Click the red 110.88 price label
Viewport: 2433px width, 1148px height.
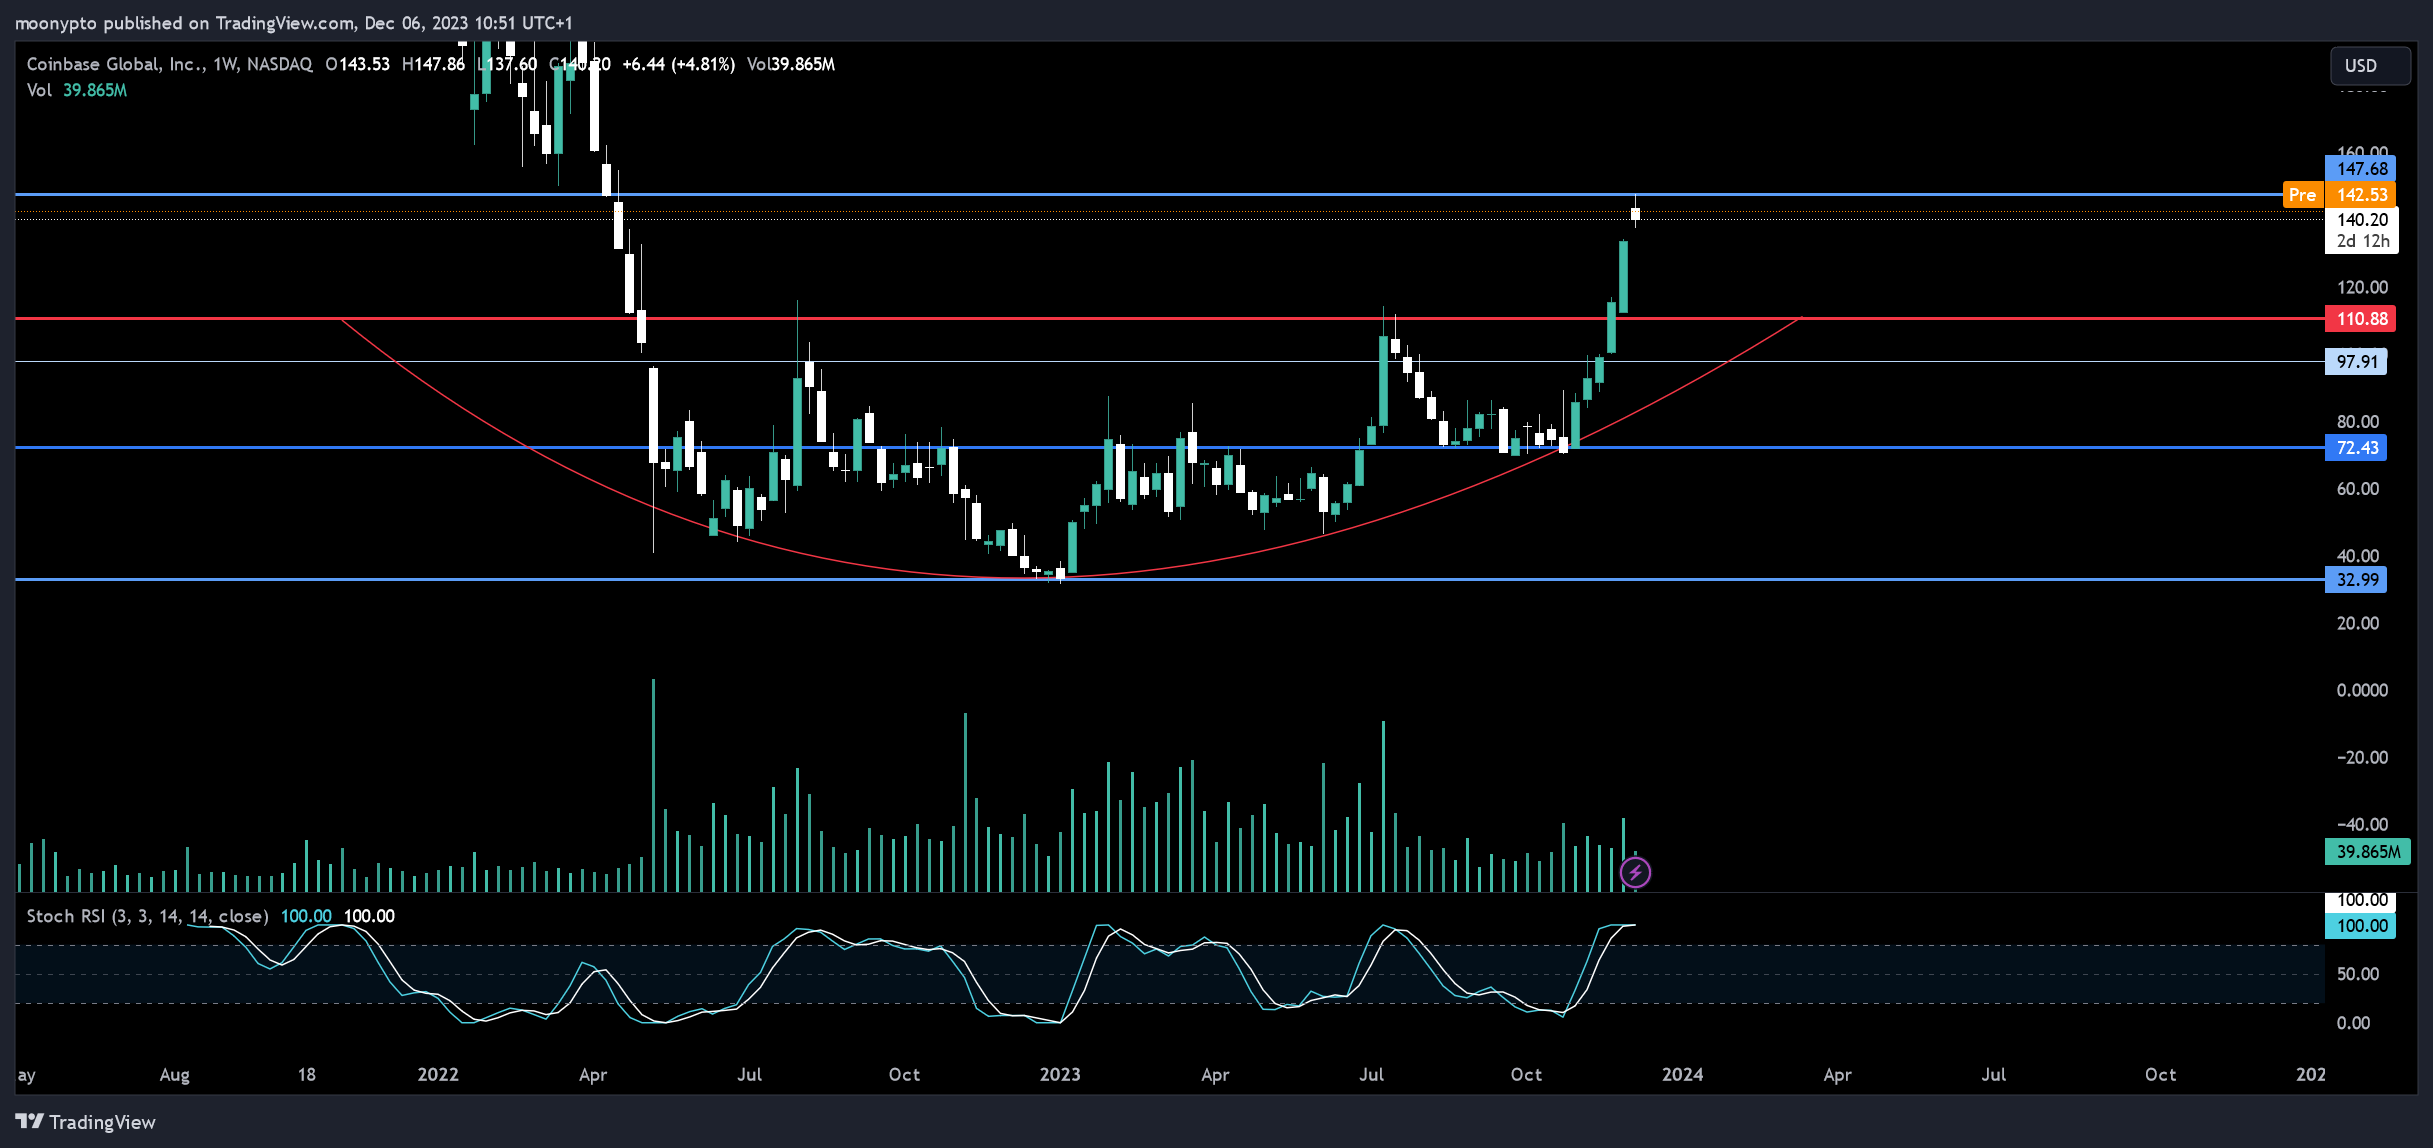[x=2361, y=319]
